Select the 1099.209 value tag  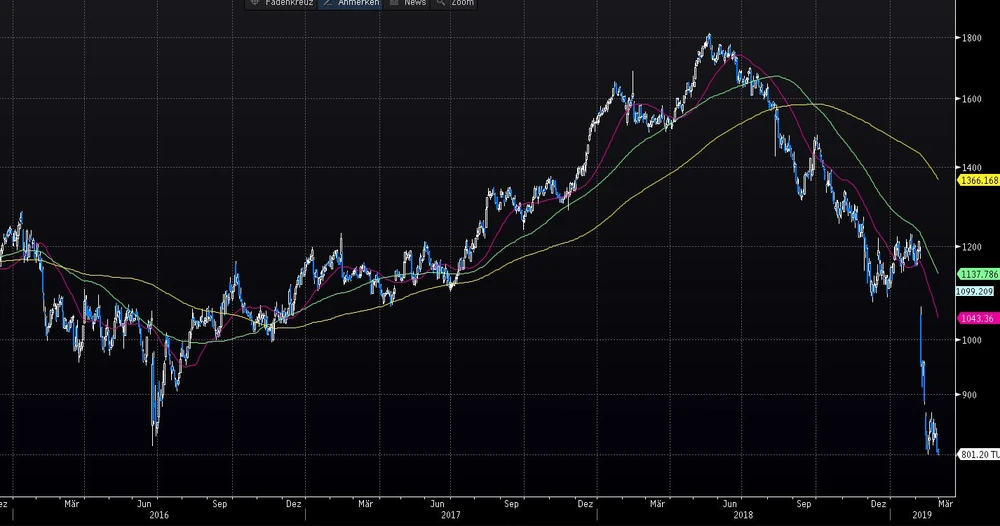976,291
